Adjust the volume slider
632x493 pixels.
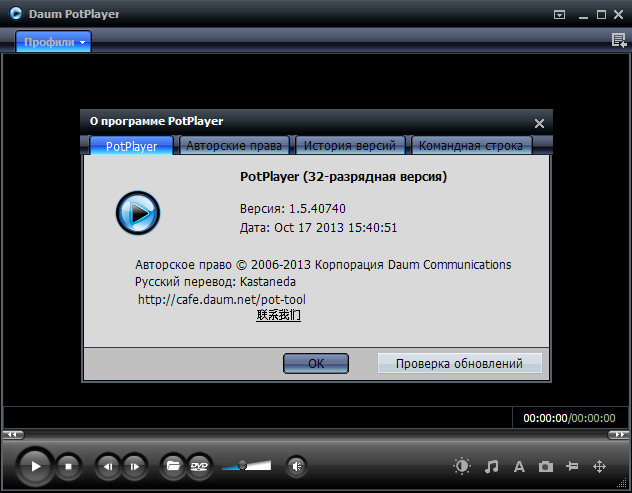tap(247, 466)
